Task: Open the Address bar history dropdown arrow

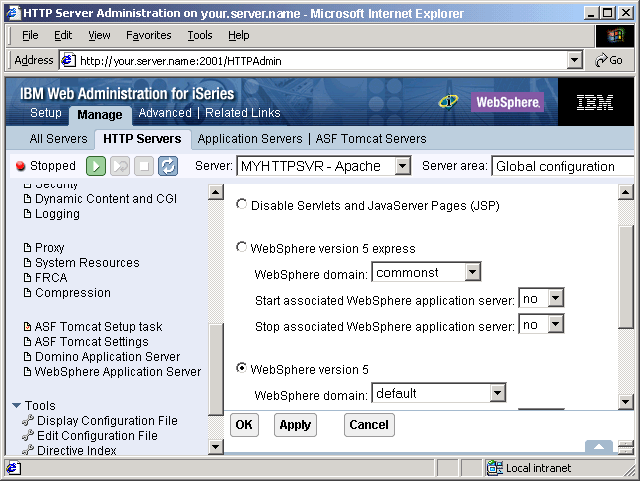Action: 574,60
